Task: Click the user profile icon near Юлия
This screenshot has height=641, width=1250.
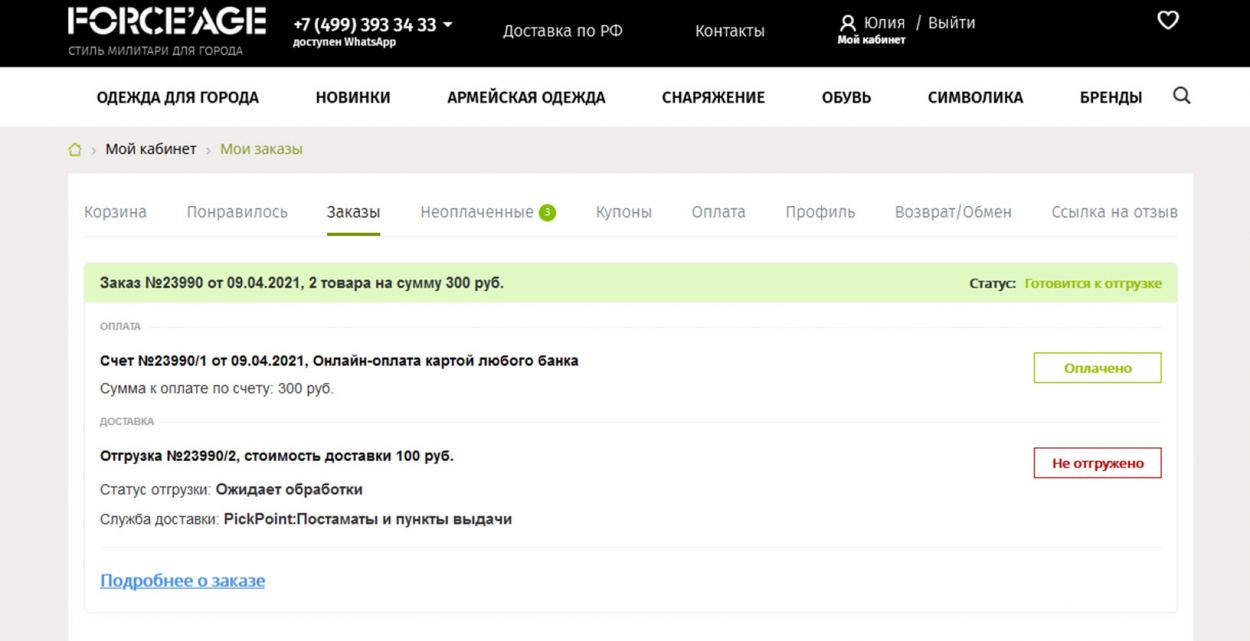Action: (849, 23)
